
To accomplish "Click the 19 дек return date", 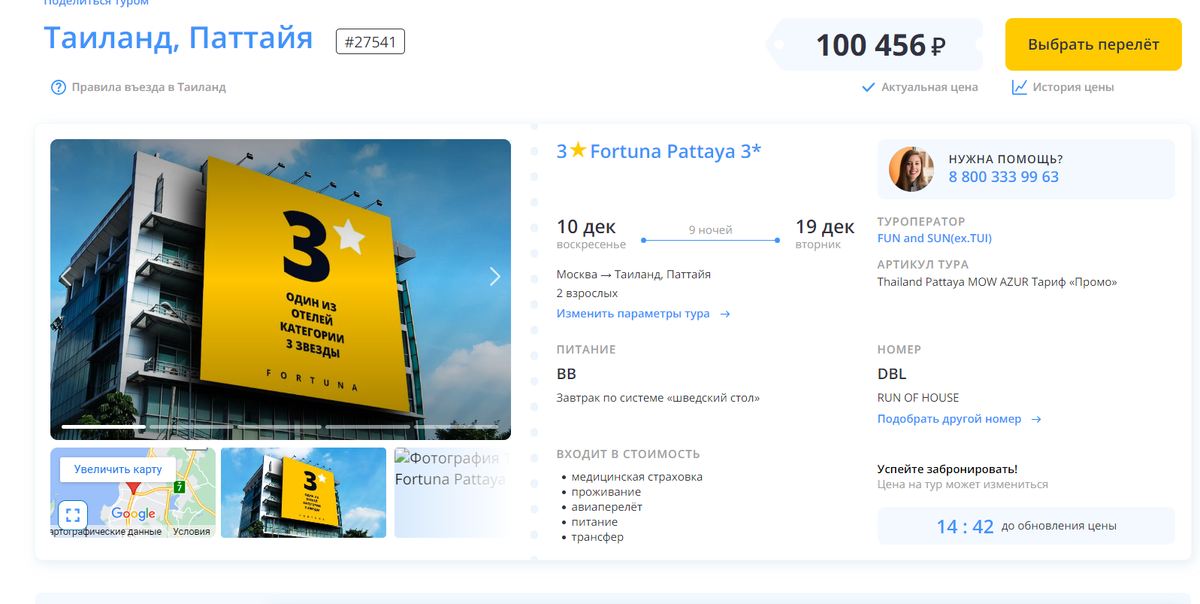I will pos(825,227).
